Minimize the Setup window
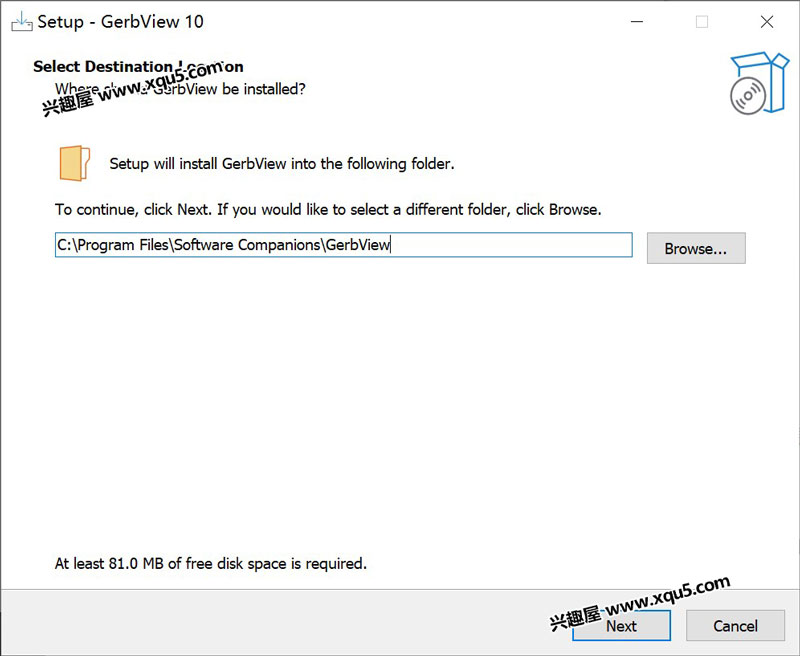The width and height of the screenshot is (800, 656). click(x=637, y=22)
